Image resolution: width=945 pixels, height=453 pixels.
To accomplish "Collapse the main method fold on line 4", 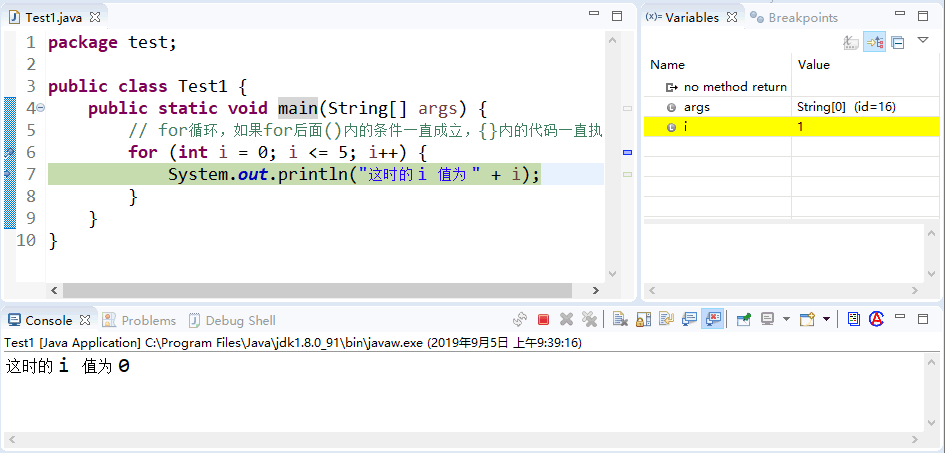I will coord(41,108).
